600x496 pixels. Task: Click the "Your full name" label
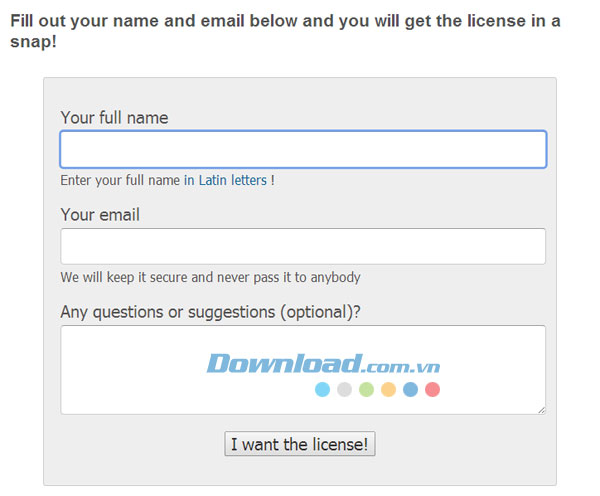click(x=114, y=118)
